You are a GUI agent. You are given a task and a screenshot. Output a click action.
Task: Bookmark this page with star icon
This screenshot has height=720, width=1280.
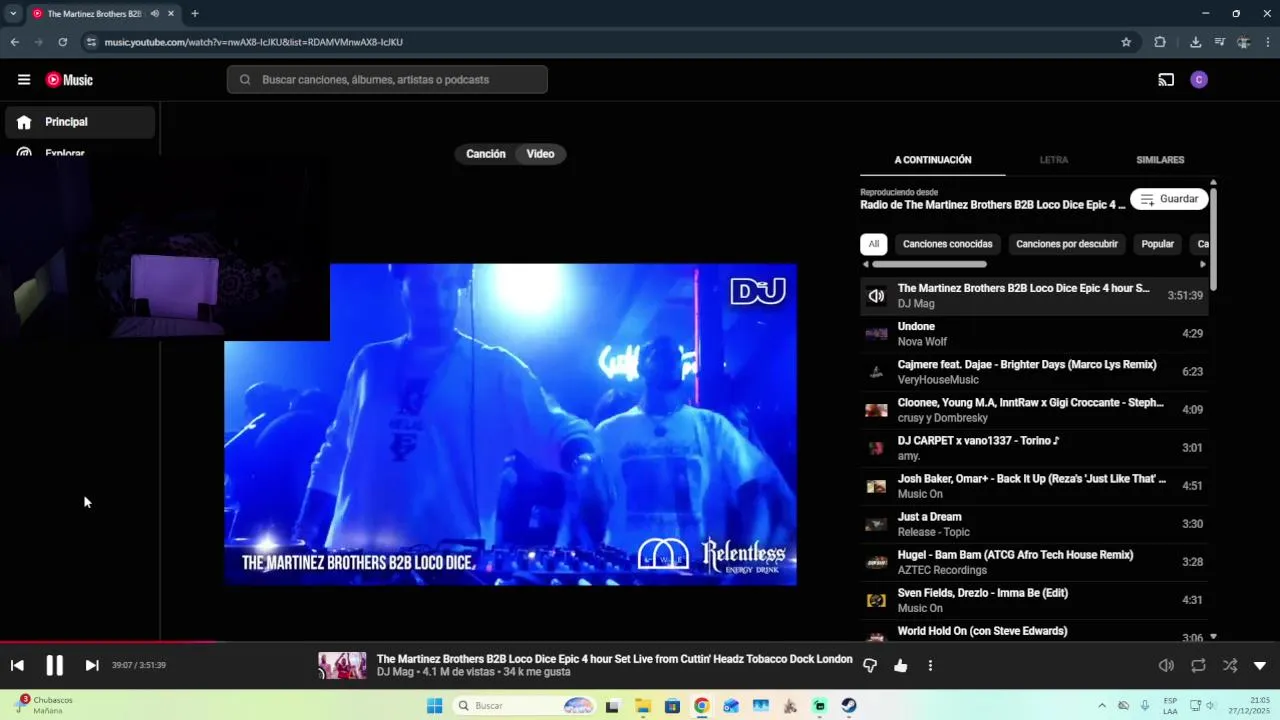tap(1126, 42)
